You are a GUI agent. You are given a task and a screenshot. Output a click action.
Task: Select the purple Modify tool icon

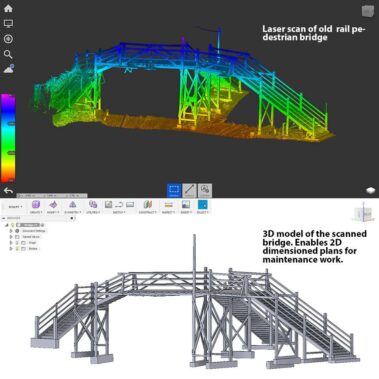53,204
